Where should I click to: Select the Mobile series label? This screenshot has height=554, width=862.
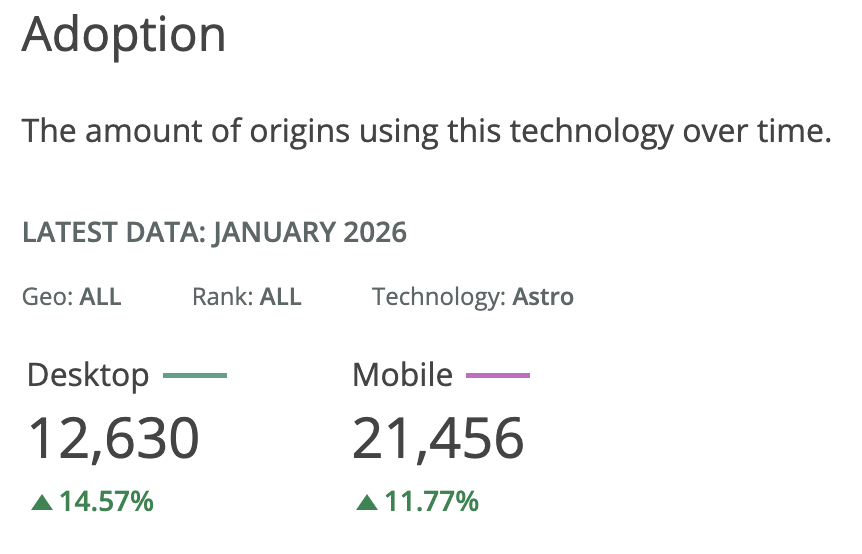pos(402,375)
